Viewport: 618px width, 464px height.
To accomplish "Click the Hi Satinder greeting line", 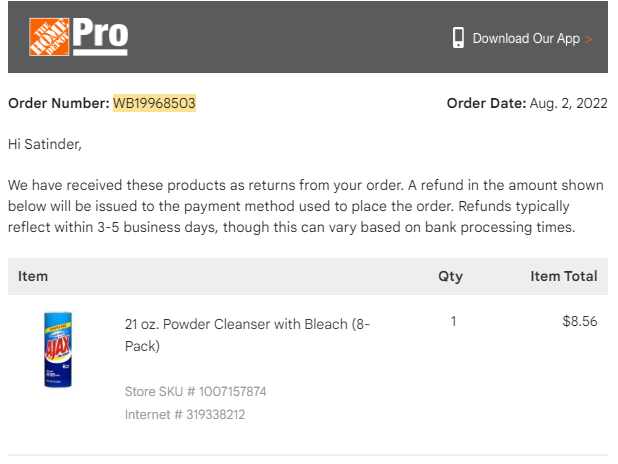I will pyautogui.click(x=45, y=144).
